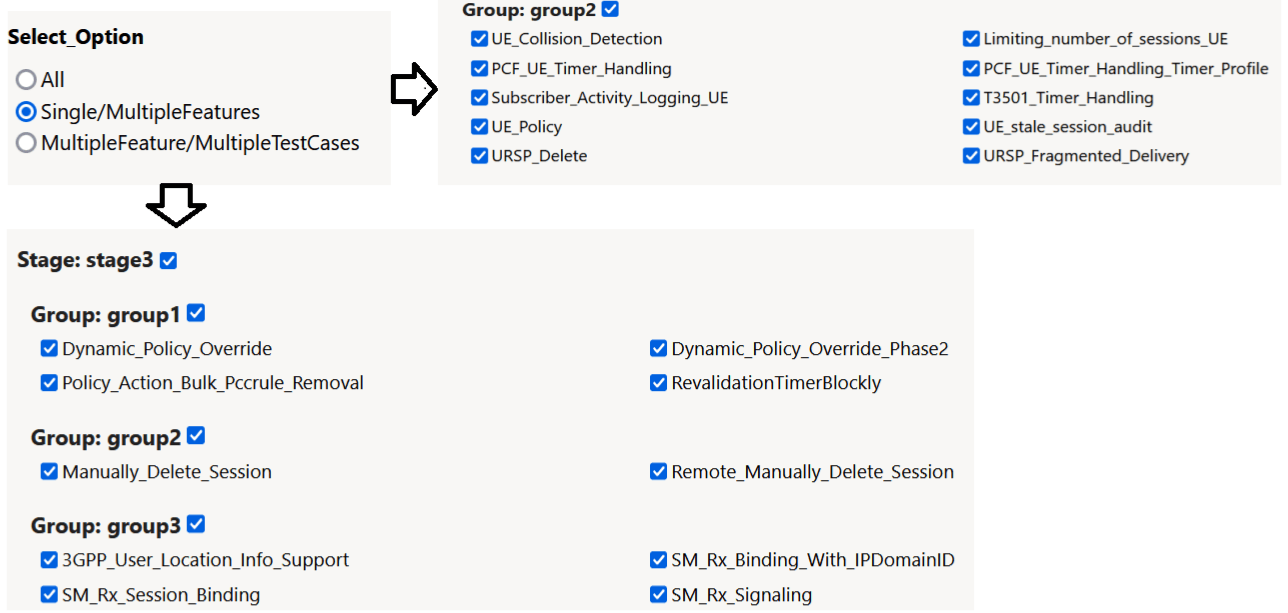Toggle RevalidationTimerBlockly checkbox
The height and width of the screenshot is (613, 1288).
tap(658, 383)
